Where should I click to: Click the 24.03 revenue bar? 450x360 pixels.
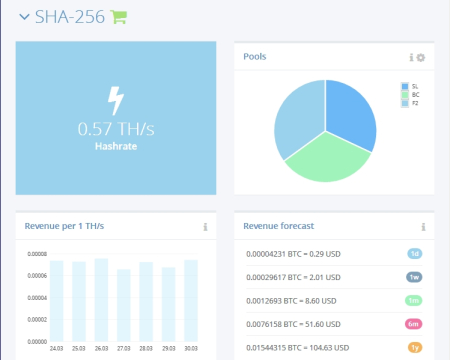pos(56,301)
